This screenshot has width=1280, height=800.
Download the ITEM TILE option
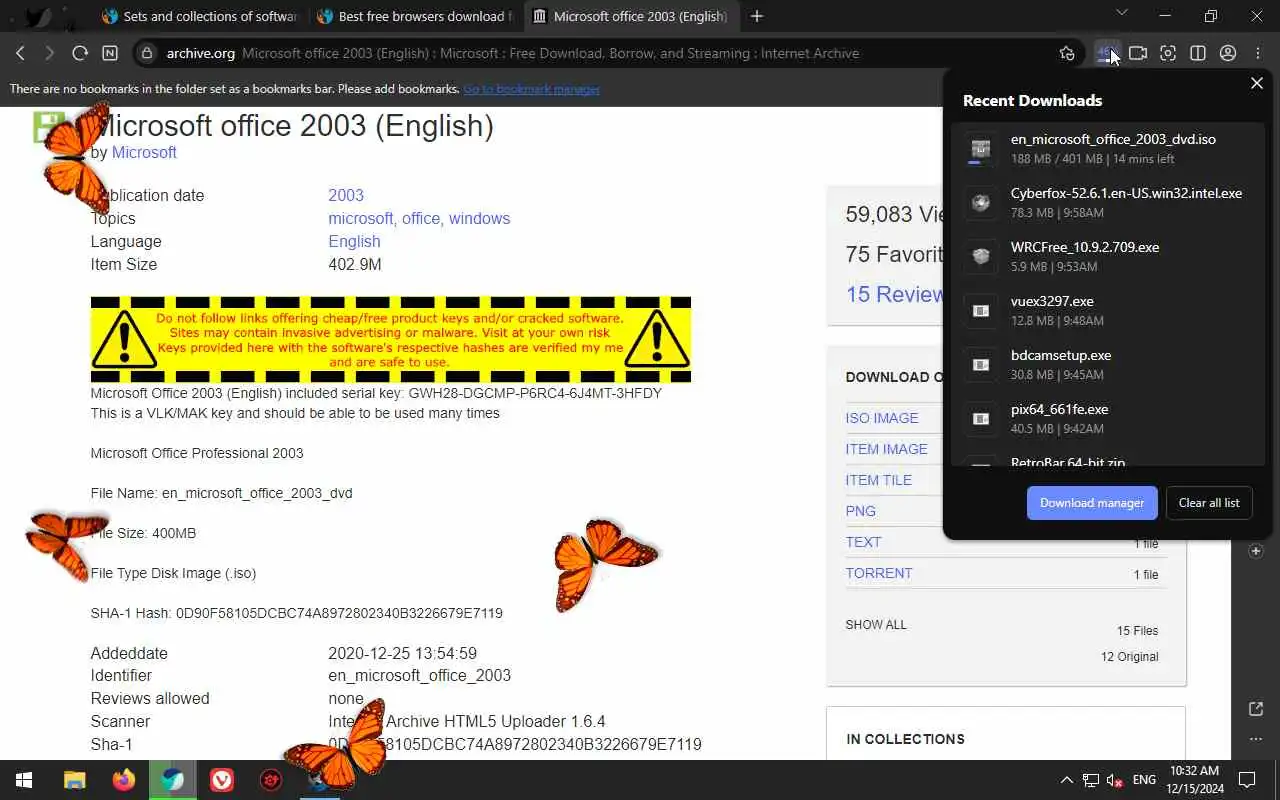(878, 480)
